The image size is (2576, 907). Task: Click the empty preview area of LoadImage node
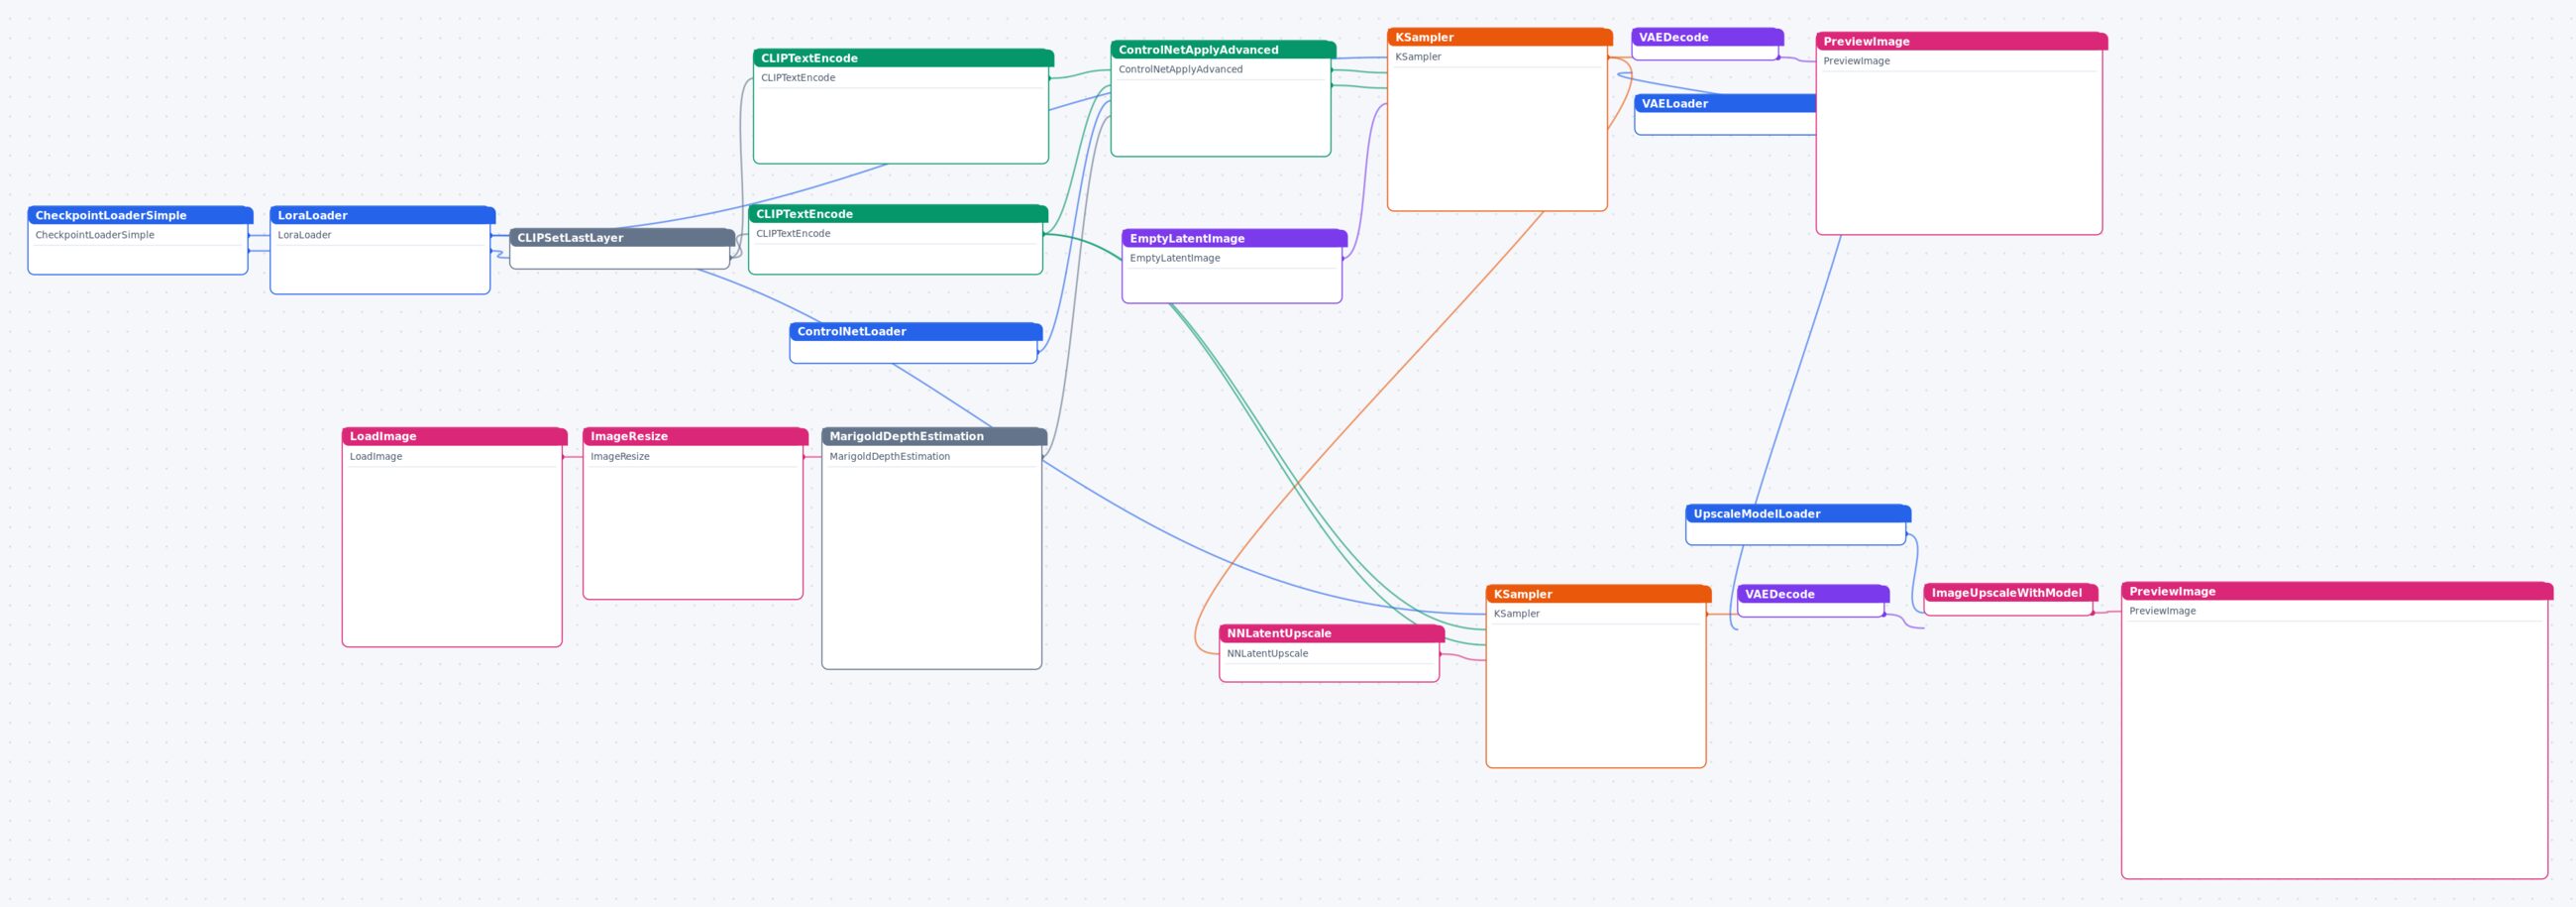pos(452,555)
